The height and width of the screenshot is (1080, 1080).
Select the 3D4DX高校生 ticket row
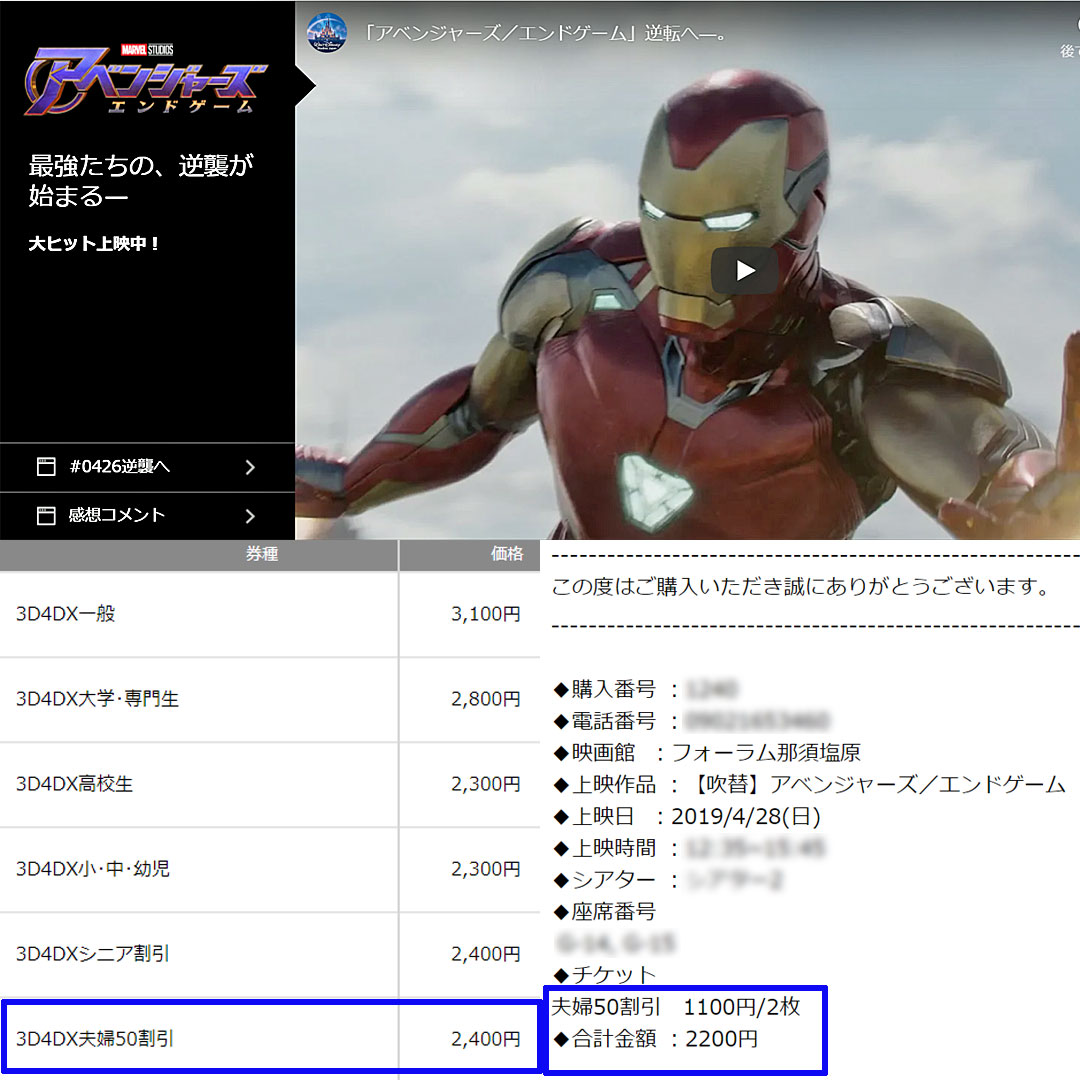269,785
